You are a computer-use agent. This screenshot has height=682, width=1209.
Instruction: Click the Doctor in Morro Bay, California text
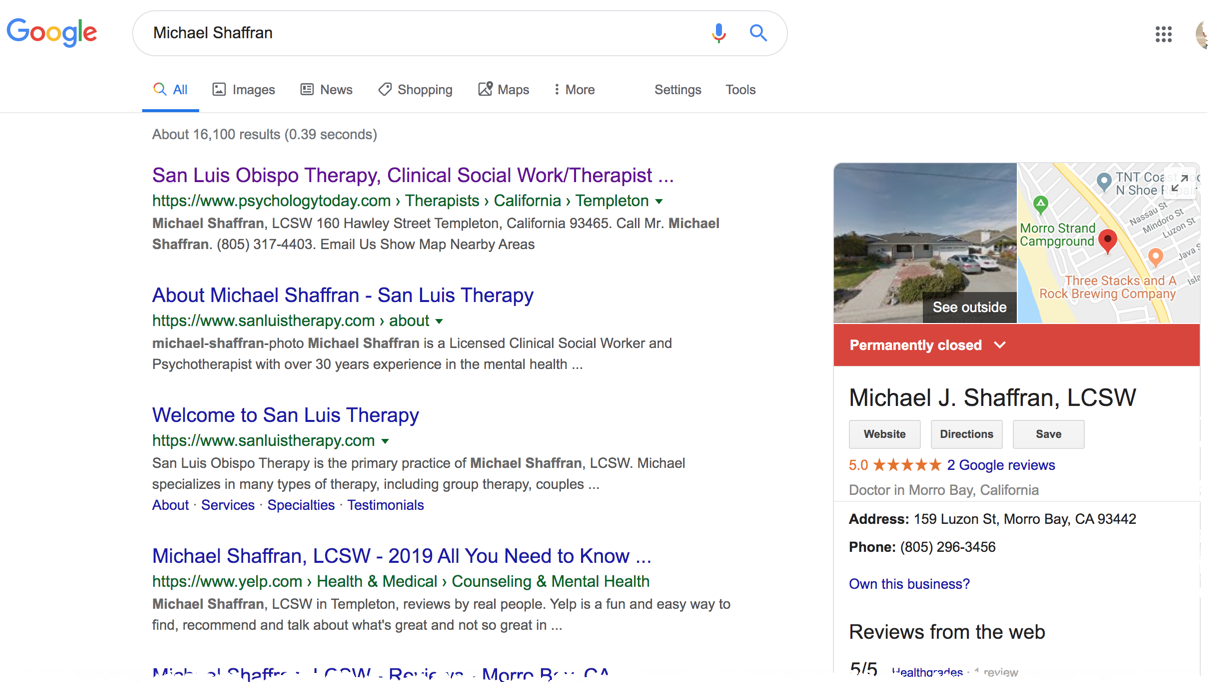coord(944,490)
